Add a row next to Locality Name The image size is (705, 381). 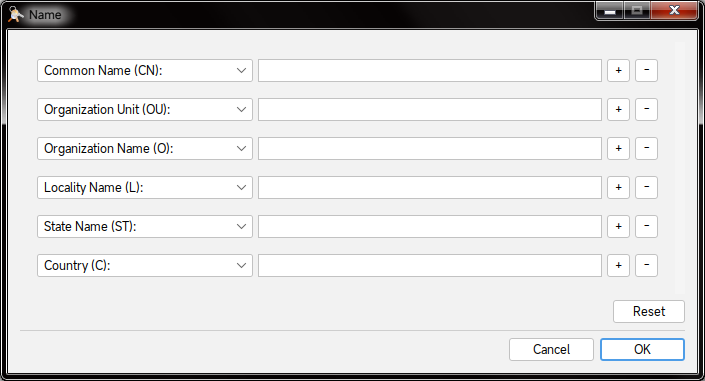[x=618, y=188]
